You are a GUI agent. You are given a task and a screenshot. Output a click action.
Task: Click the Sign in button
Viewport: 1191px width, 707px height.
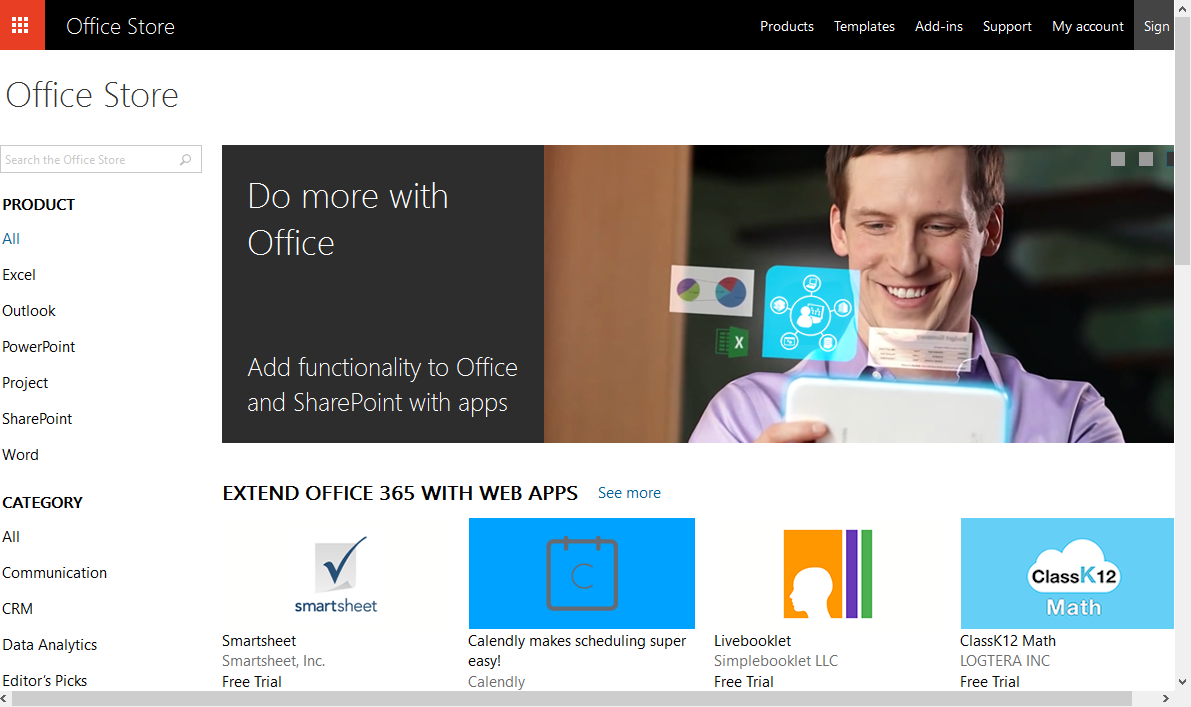tap(1155, 25)
